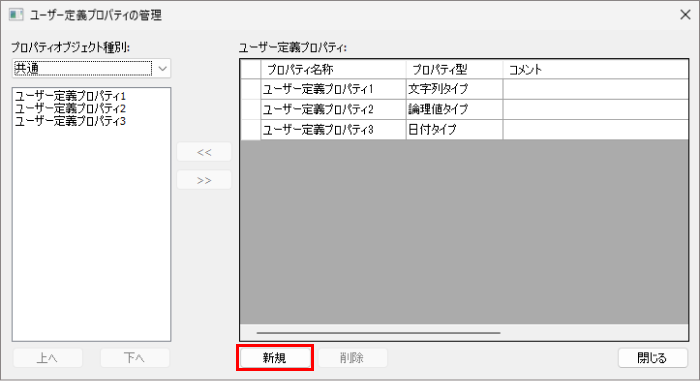Click the 下へ button
Image resolution: width=700 pixels, height=381 pixels.
click(x=134, y=358)
